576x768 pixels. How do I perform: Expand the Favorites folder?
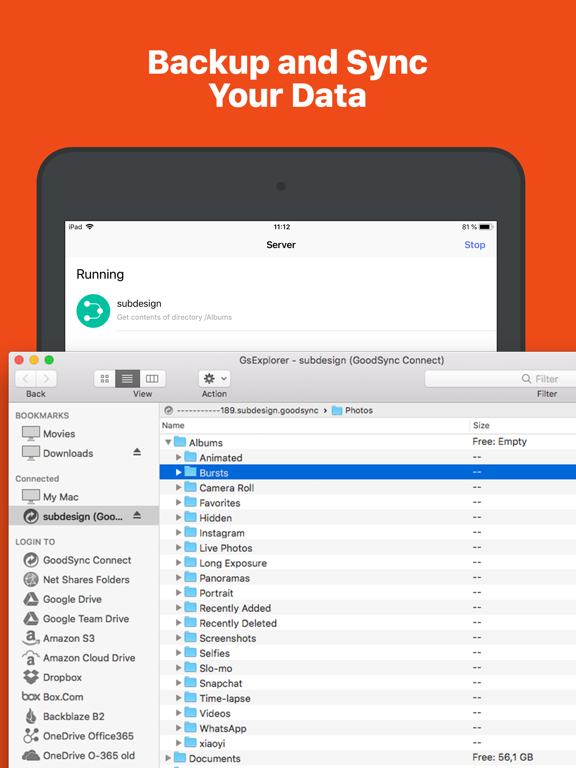click(x=178, y=503)
